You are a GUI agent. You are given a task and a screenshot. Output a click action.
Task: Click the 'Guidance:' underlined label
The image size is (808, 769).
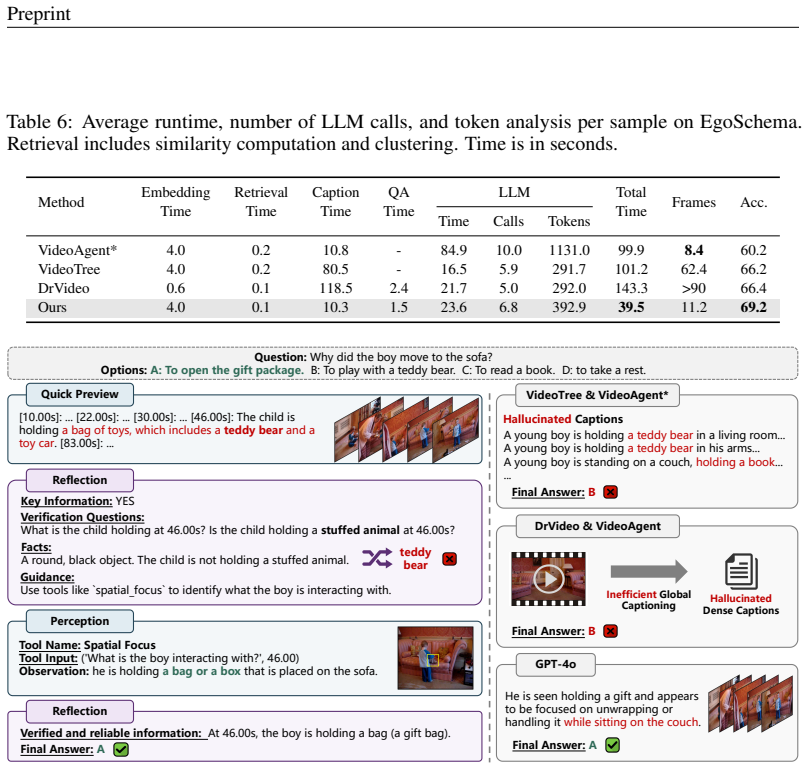tap(47, 577)
